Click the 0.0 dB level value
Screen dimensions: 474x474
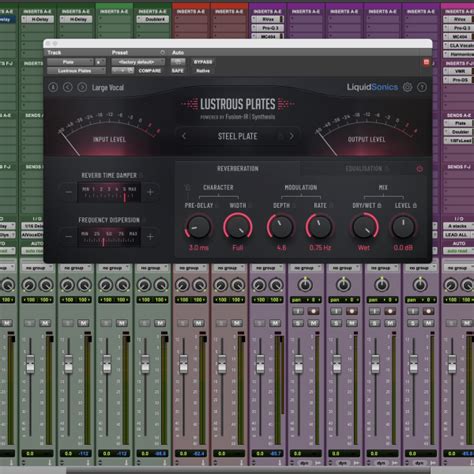pos(403,248)
